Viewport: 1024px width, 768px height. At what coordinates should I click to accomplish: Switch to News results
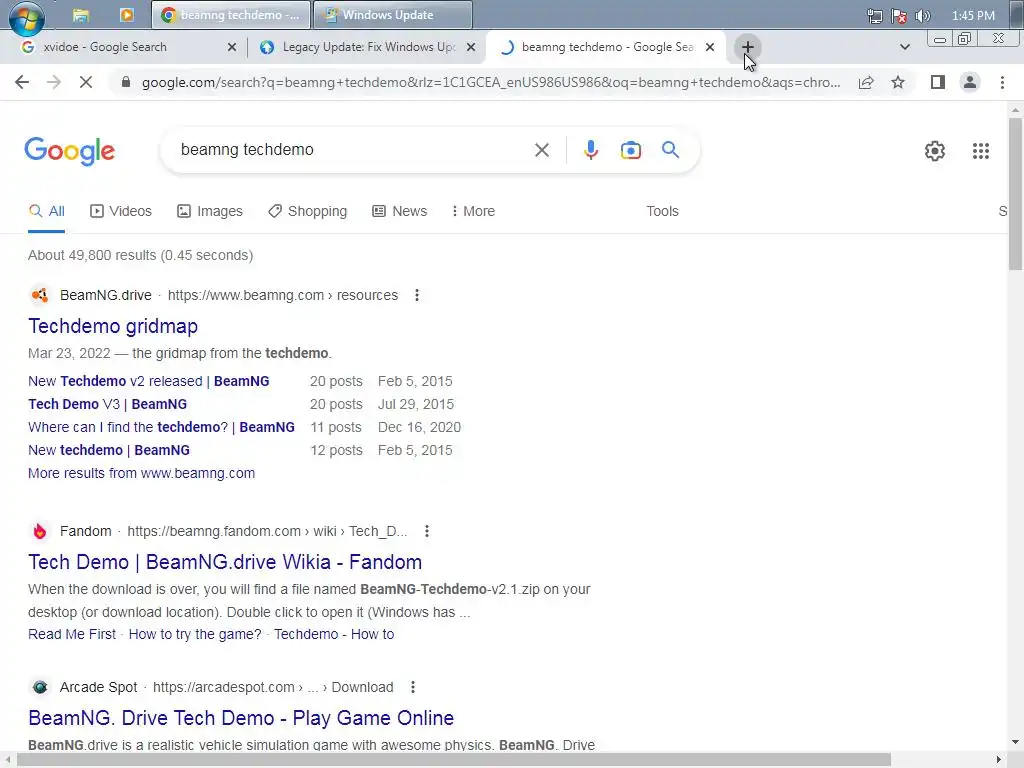399,211
